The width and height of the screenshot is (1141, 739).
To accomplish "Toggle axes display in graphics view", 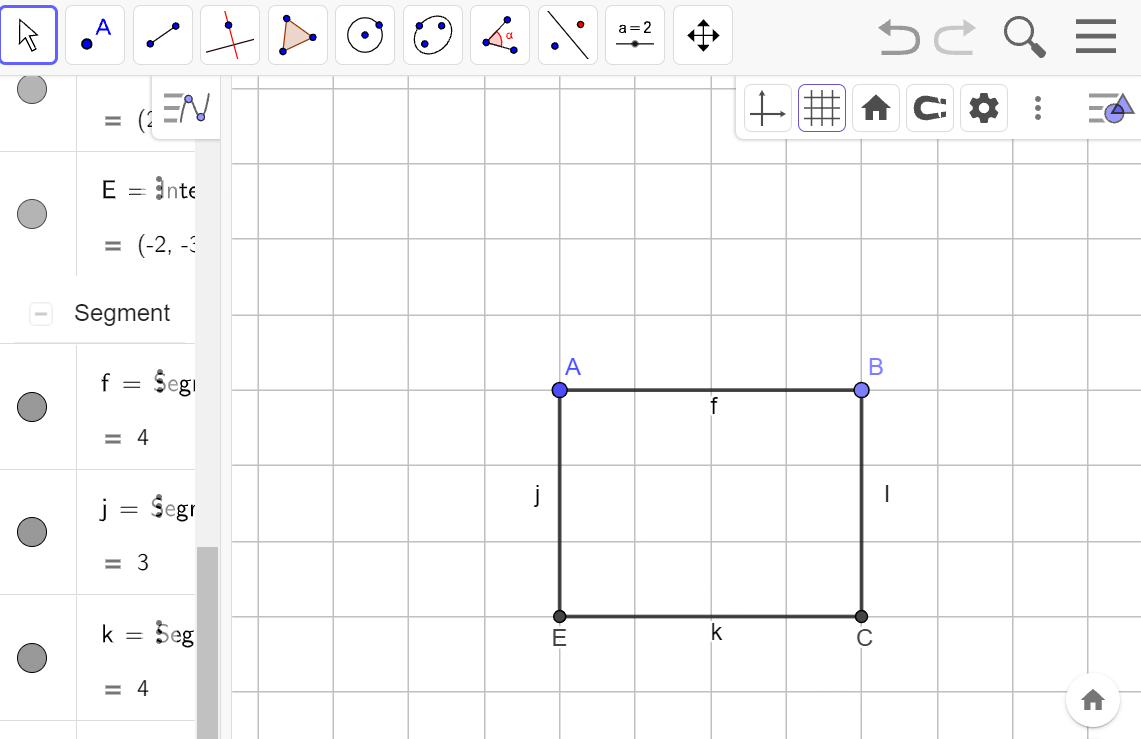I will pos(768,108).
